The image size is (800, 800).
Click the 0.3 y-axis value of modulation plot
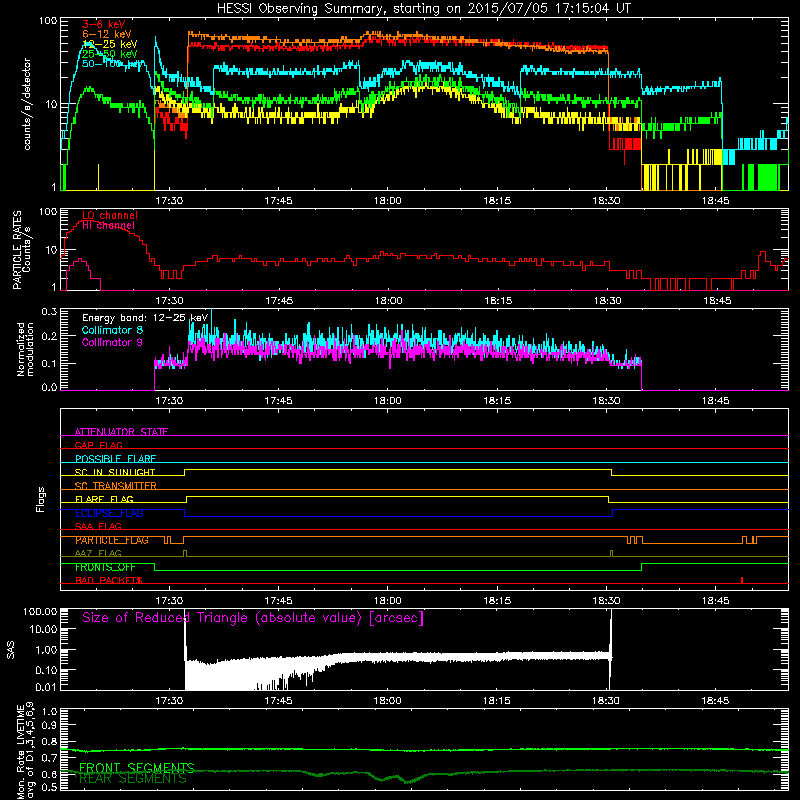coord(49,311)
